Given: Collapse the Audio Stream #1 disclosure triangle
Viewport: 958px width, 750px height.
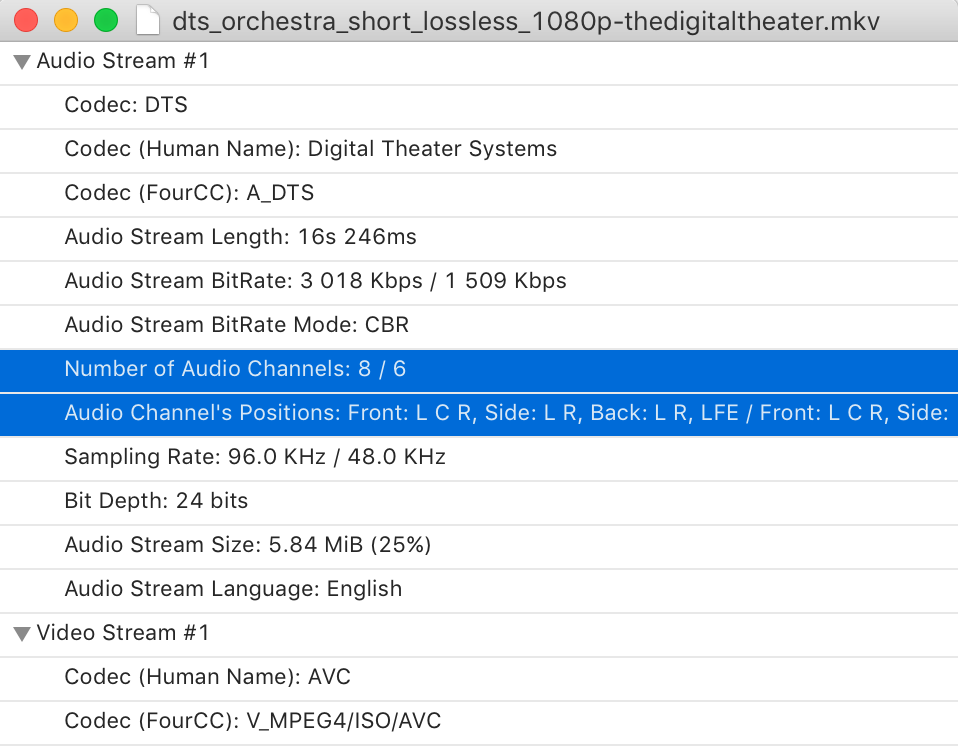Looking at the screenshot, I should 22,62.
